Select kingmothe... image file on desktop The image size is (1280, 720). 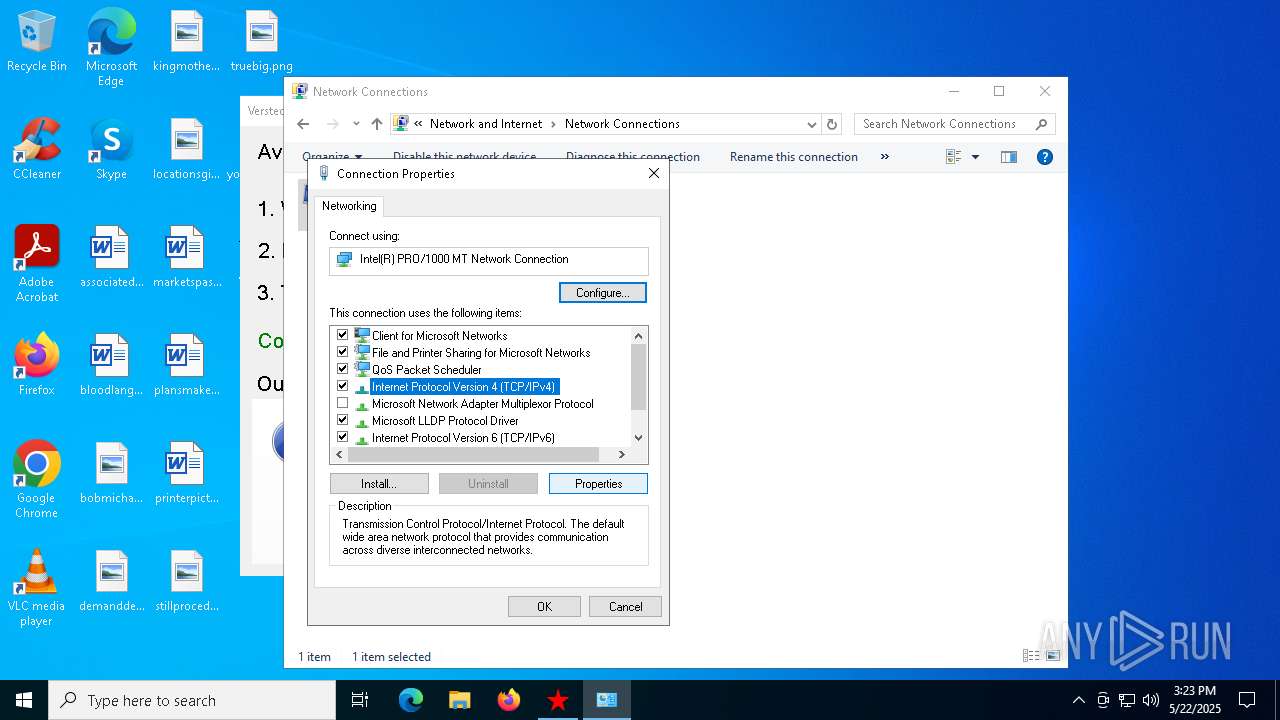click(x=186, y=42)
